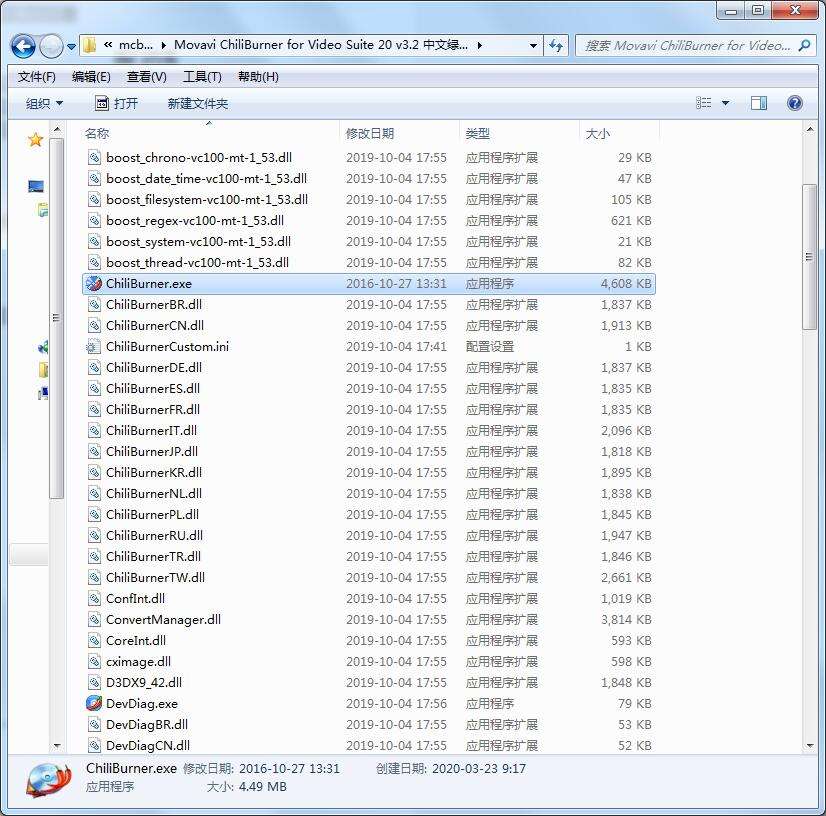The image size is (826, 816).
Task: Open the 文件(F) menu
Action: [36, 77]
